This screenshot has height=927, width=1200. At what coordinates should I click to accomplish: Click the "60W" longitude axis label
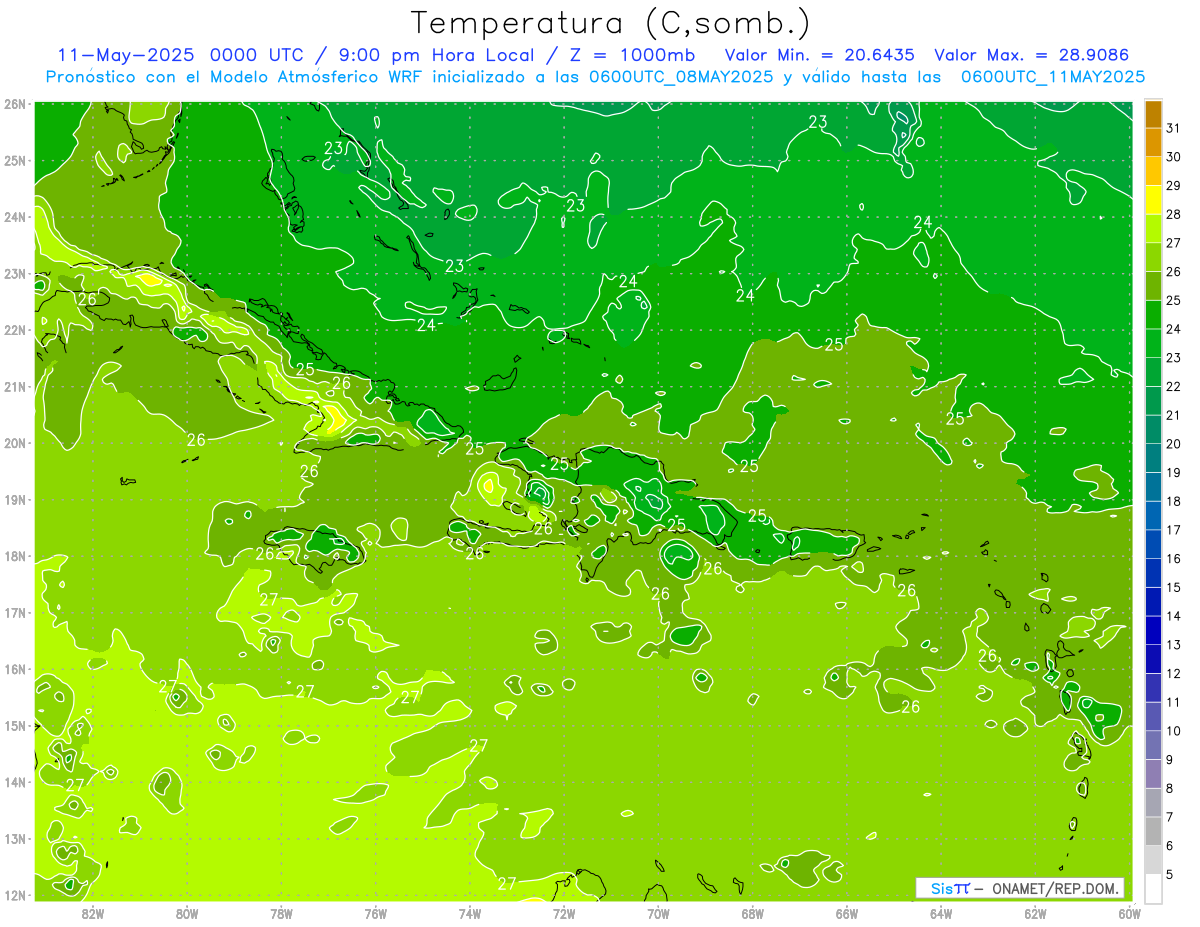click(1129, 913)
